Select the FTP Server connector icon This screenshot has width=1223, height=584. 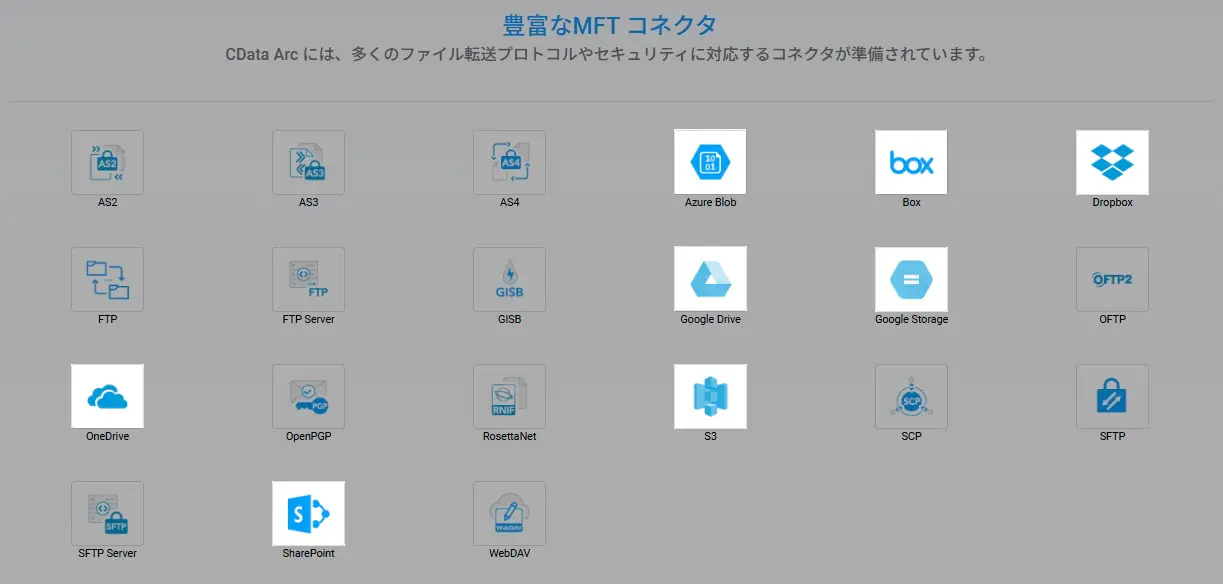[308, 279]
